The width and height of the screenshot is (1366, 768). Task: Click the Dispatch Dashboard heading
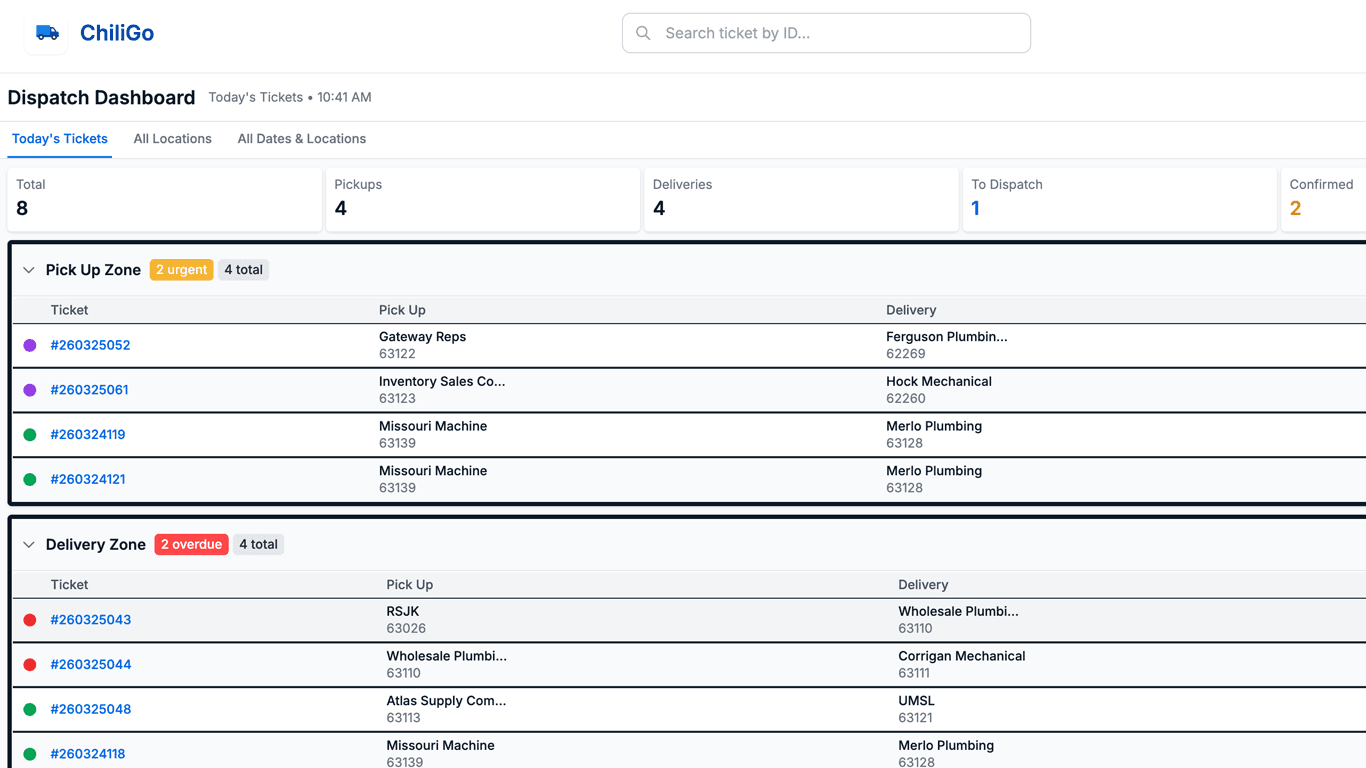[x=101, y=98]
